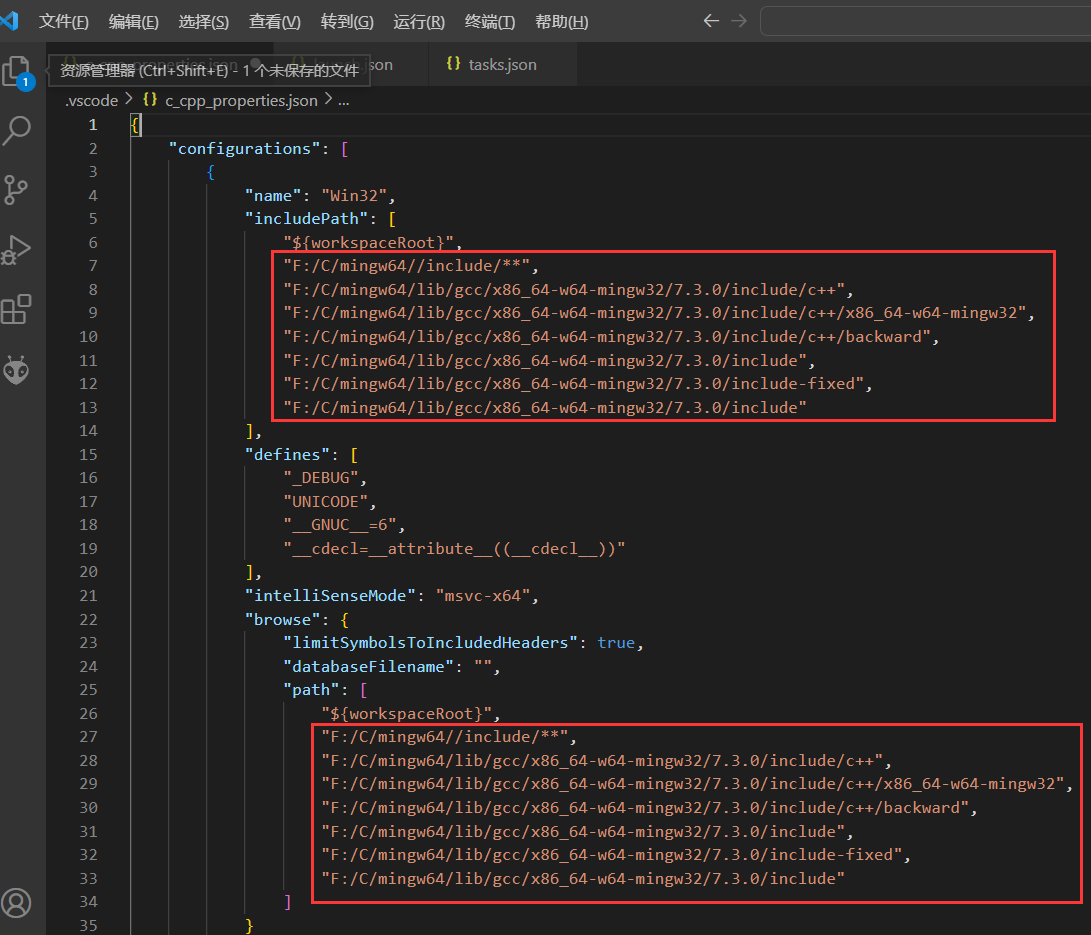Open the 终端(T) menu
This screenshot has height=935, width=1091.
coord(490,22)
